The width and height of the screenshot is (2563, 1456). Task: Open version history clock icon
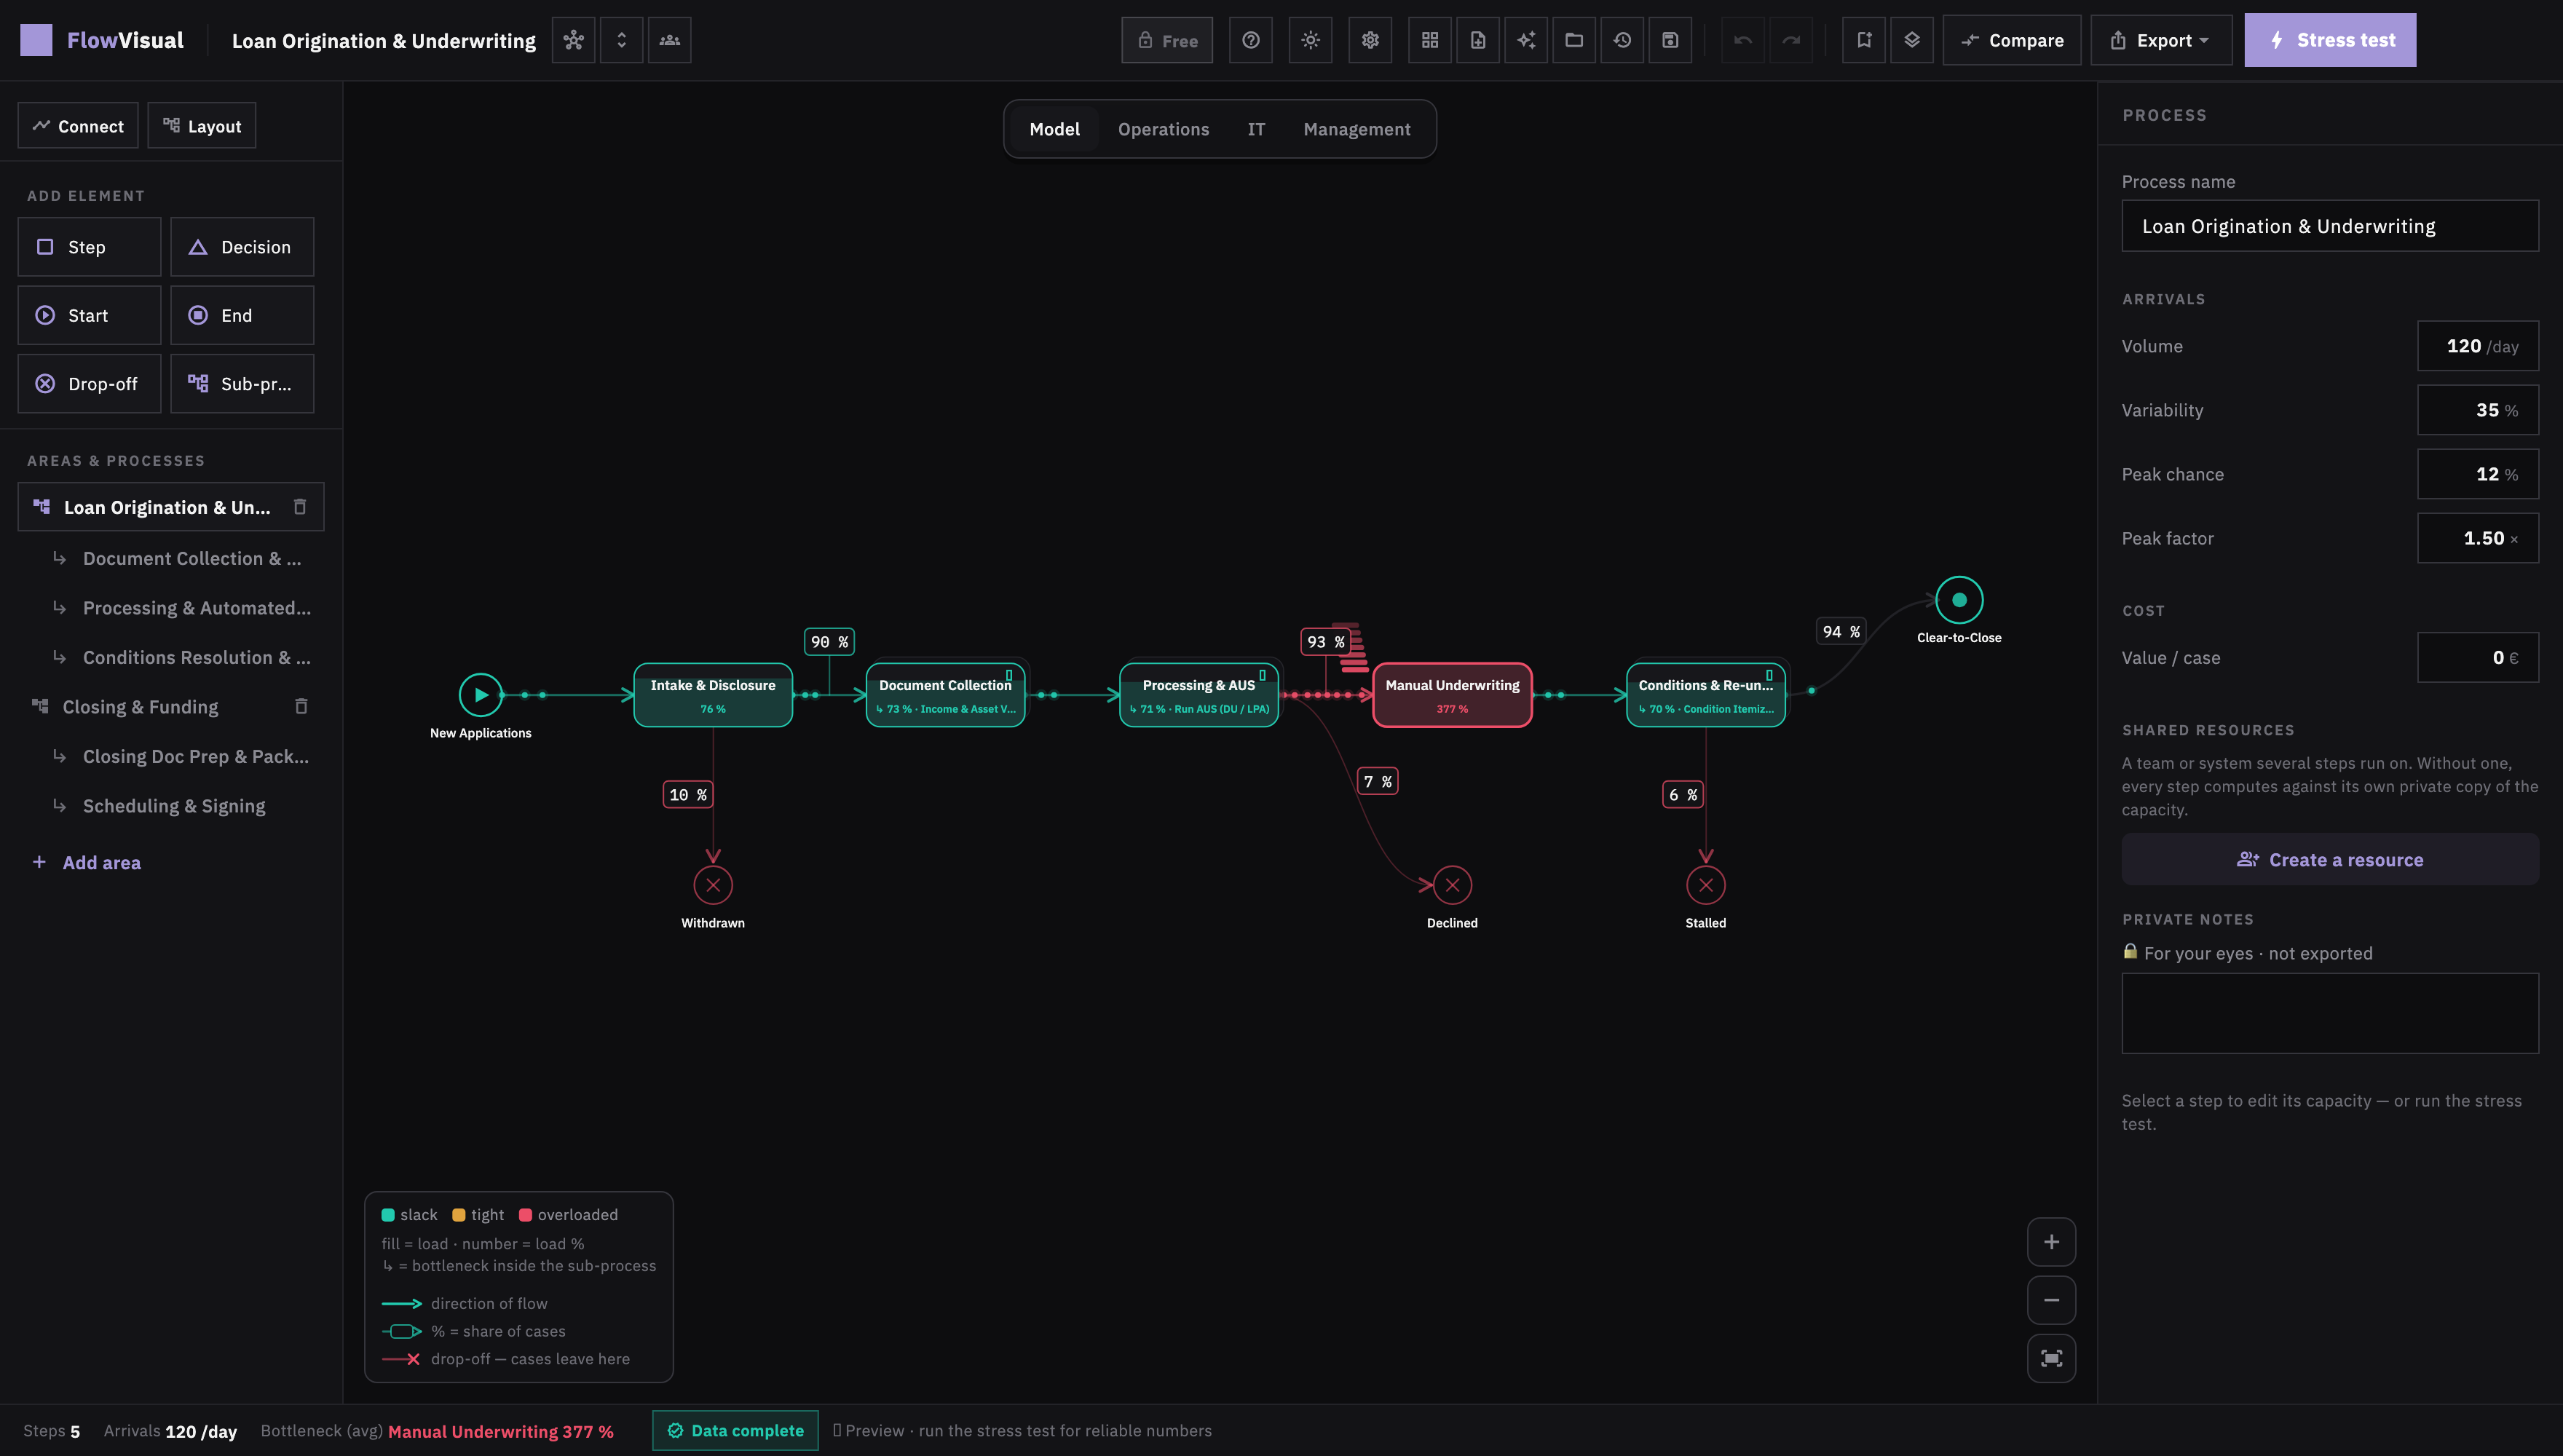tap(1622, 40)
